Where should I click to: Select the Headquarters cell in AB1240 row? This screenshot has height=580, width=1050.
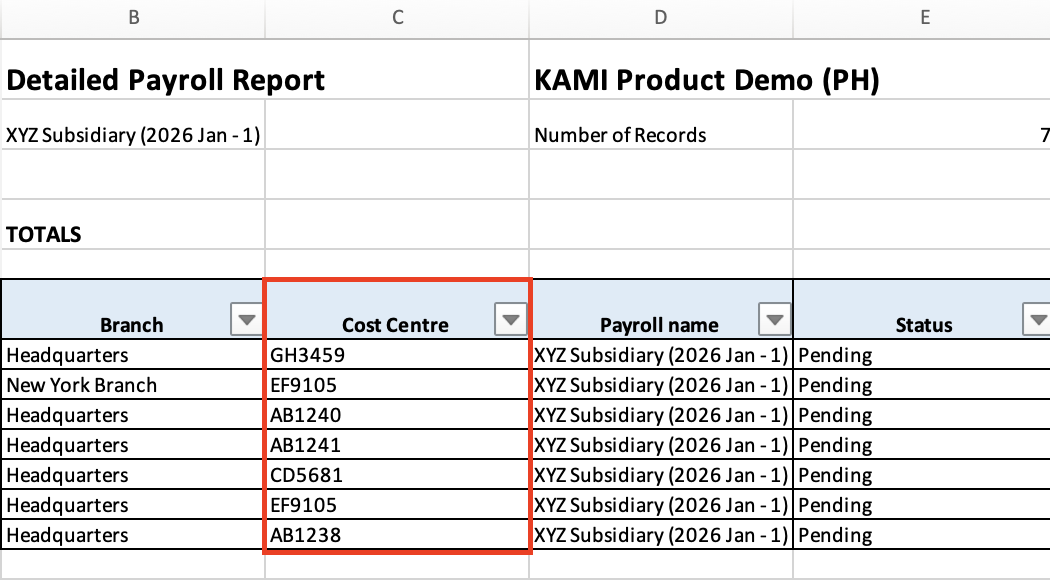click(133, 415)
